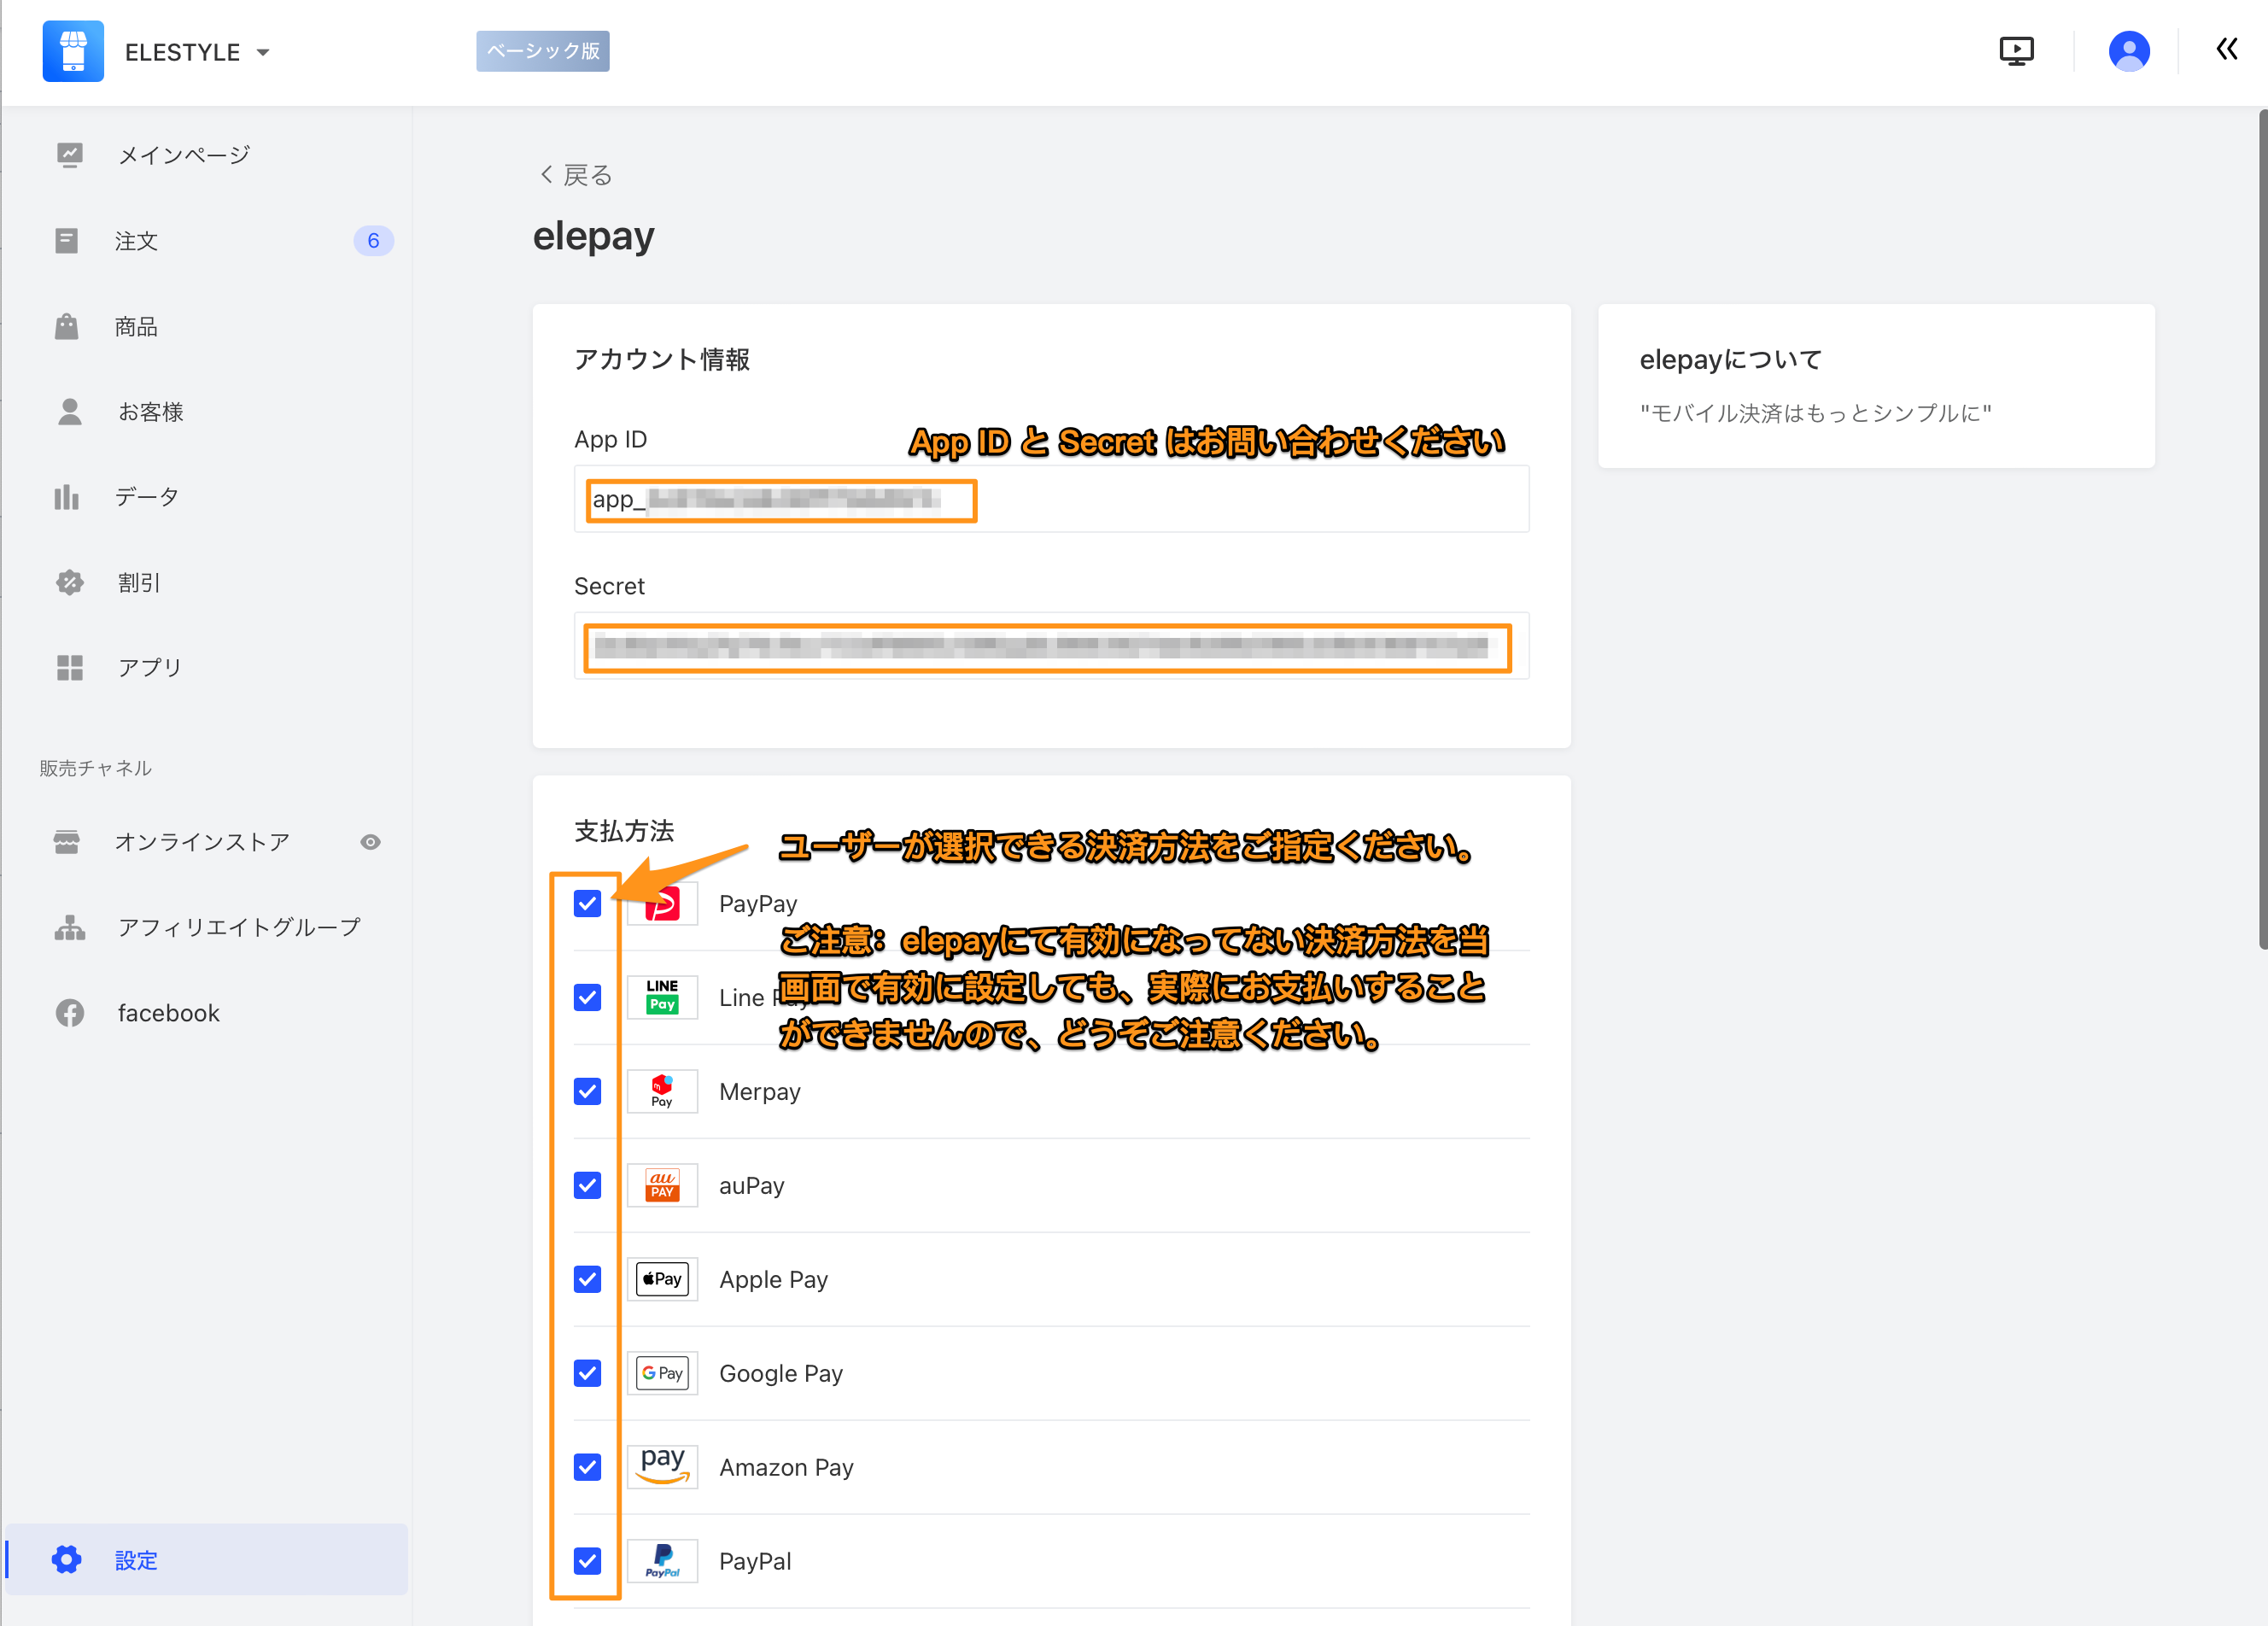This screenshot has width=2268, height=1626.
Task: Click the アプリ grid icon
Action: 69,667
